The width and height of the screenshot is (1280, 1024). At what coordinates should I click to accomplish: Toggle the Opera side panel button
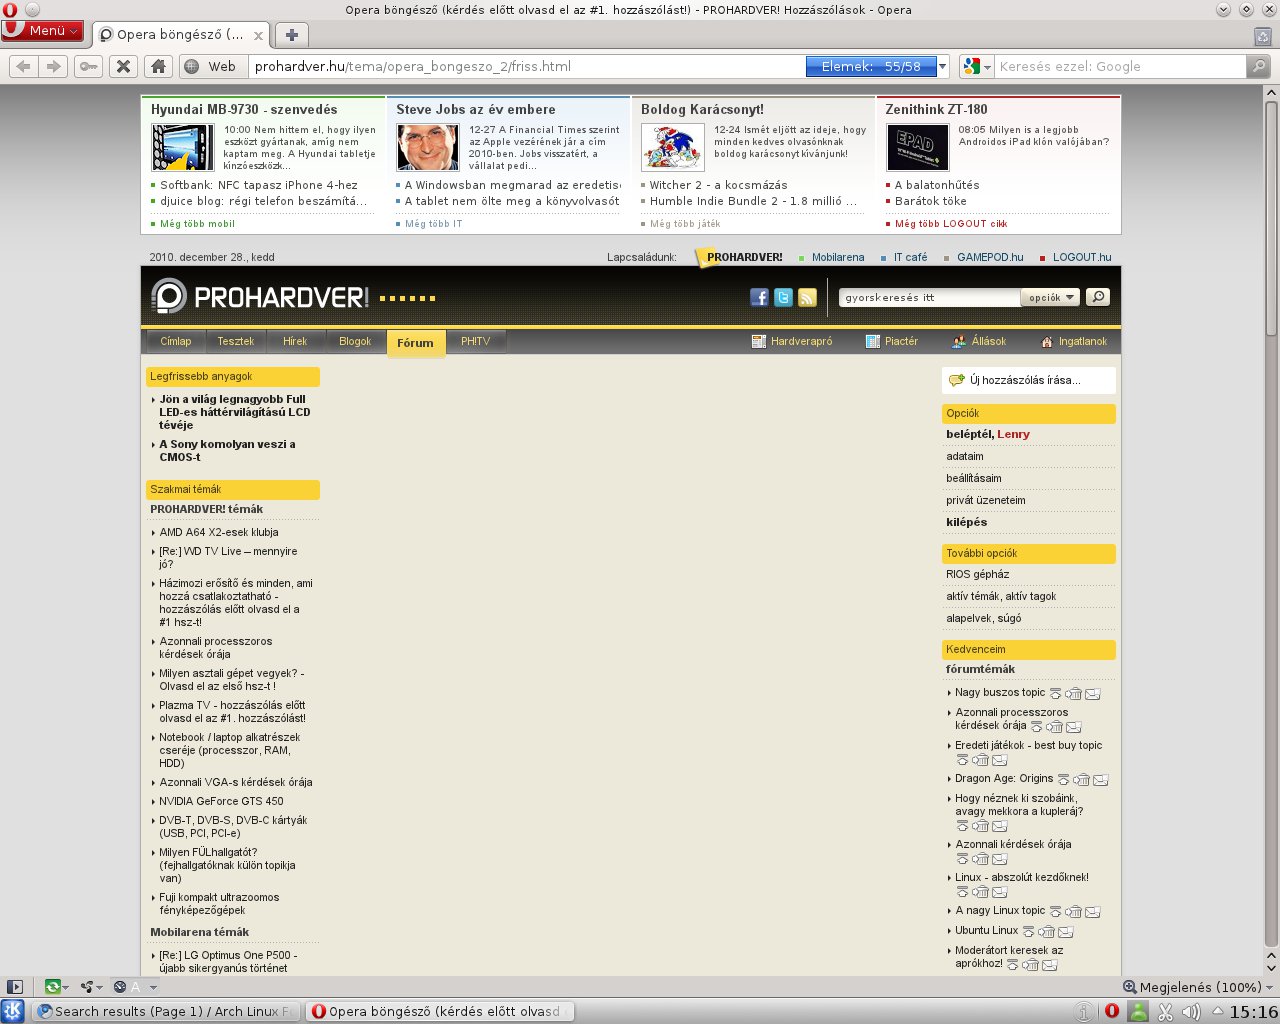point(15,987)
